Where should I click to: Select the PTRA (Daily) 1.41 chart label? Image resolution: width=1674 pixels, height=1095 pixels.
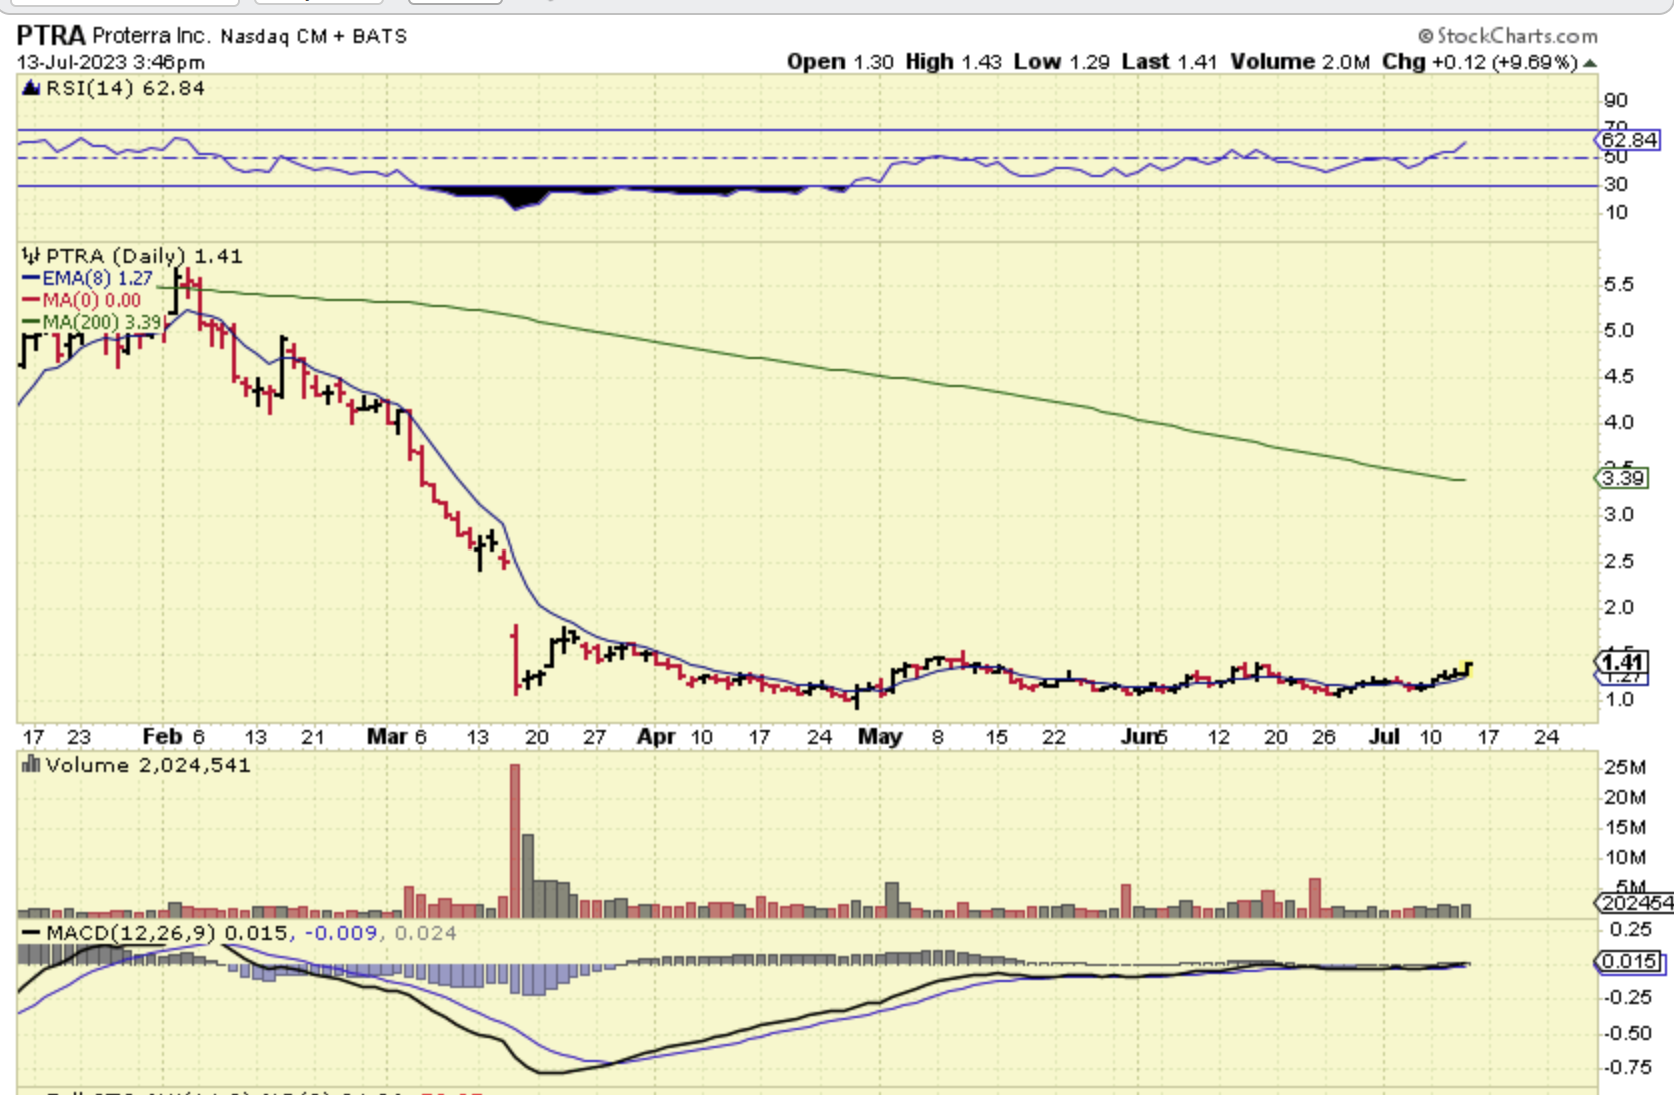144,256
